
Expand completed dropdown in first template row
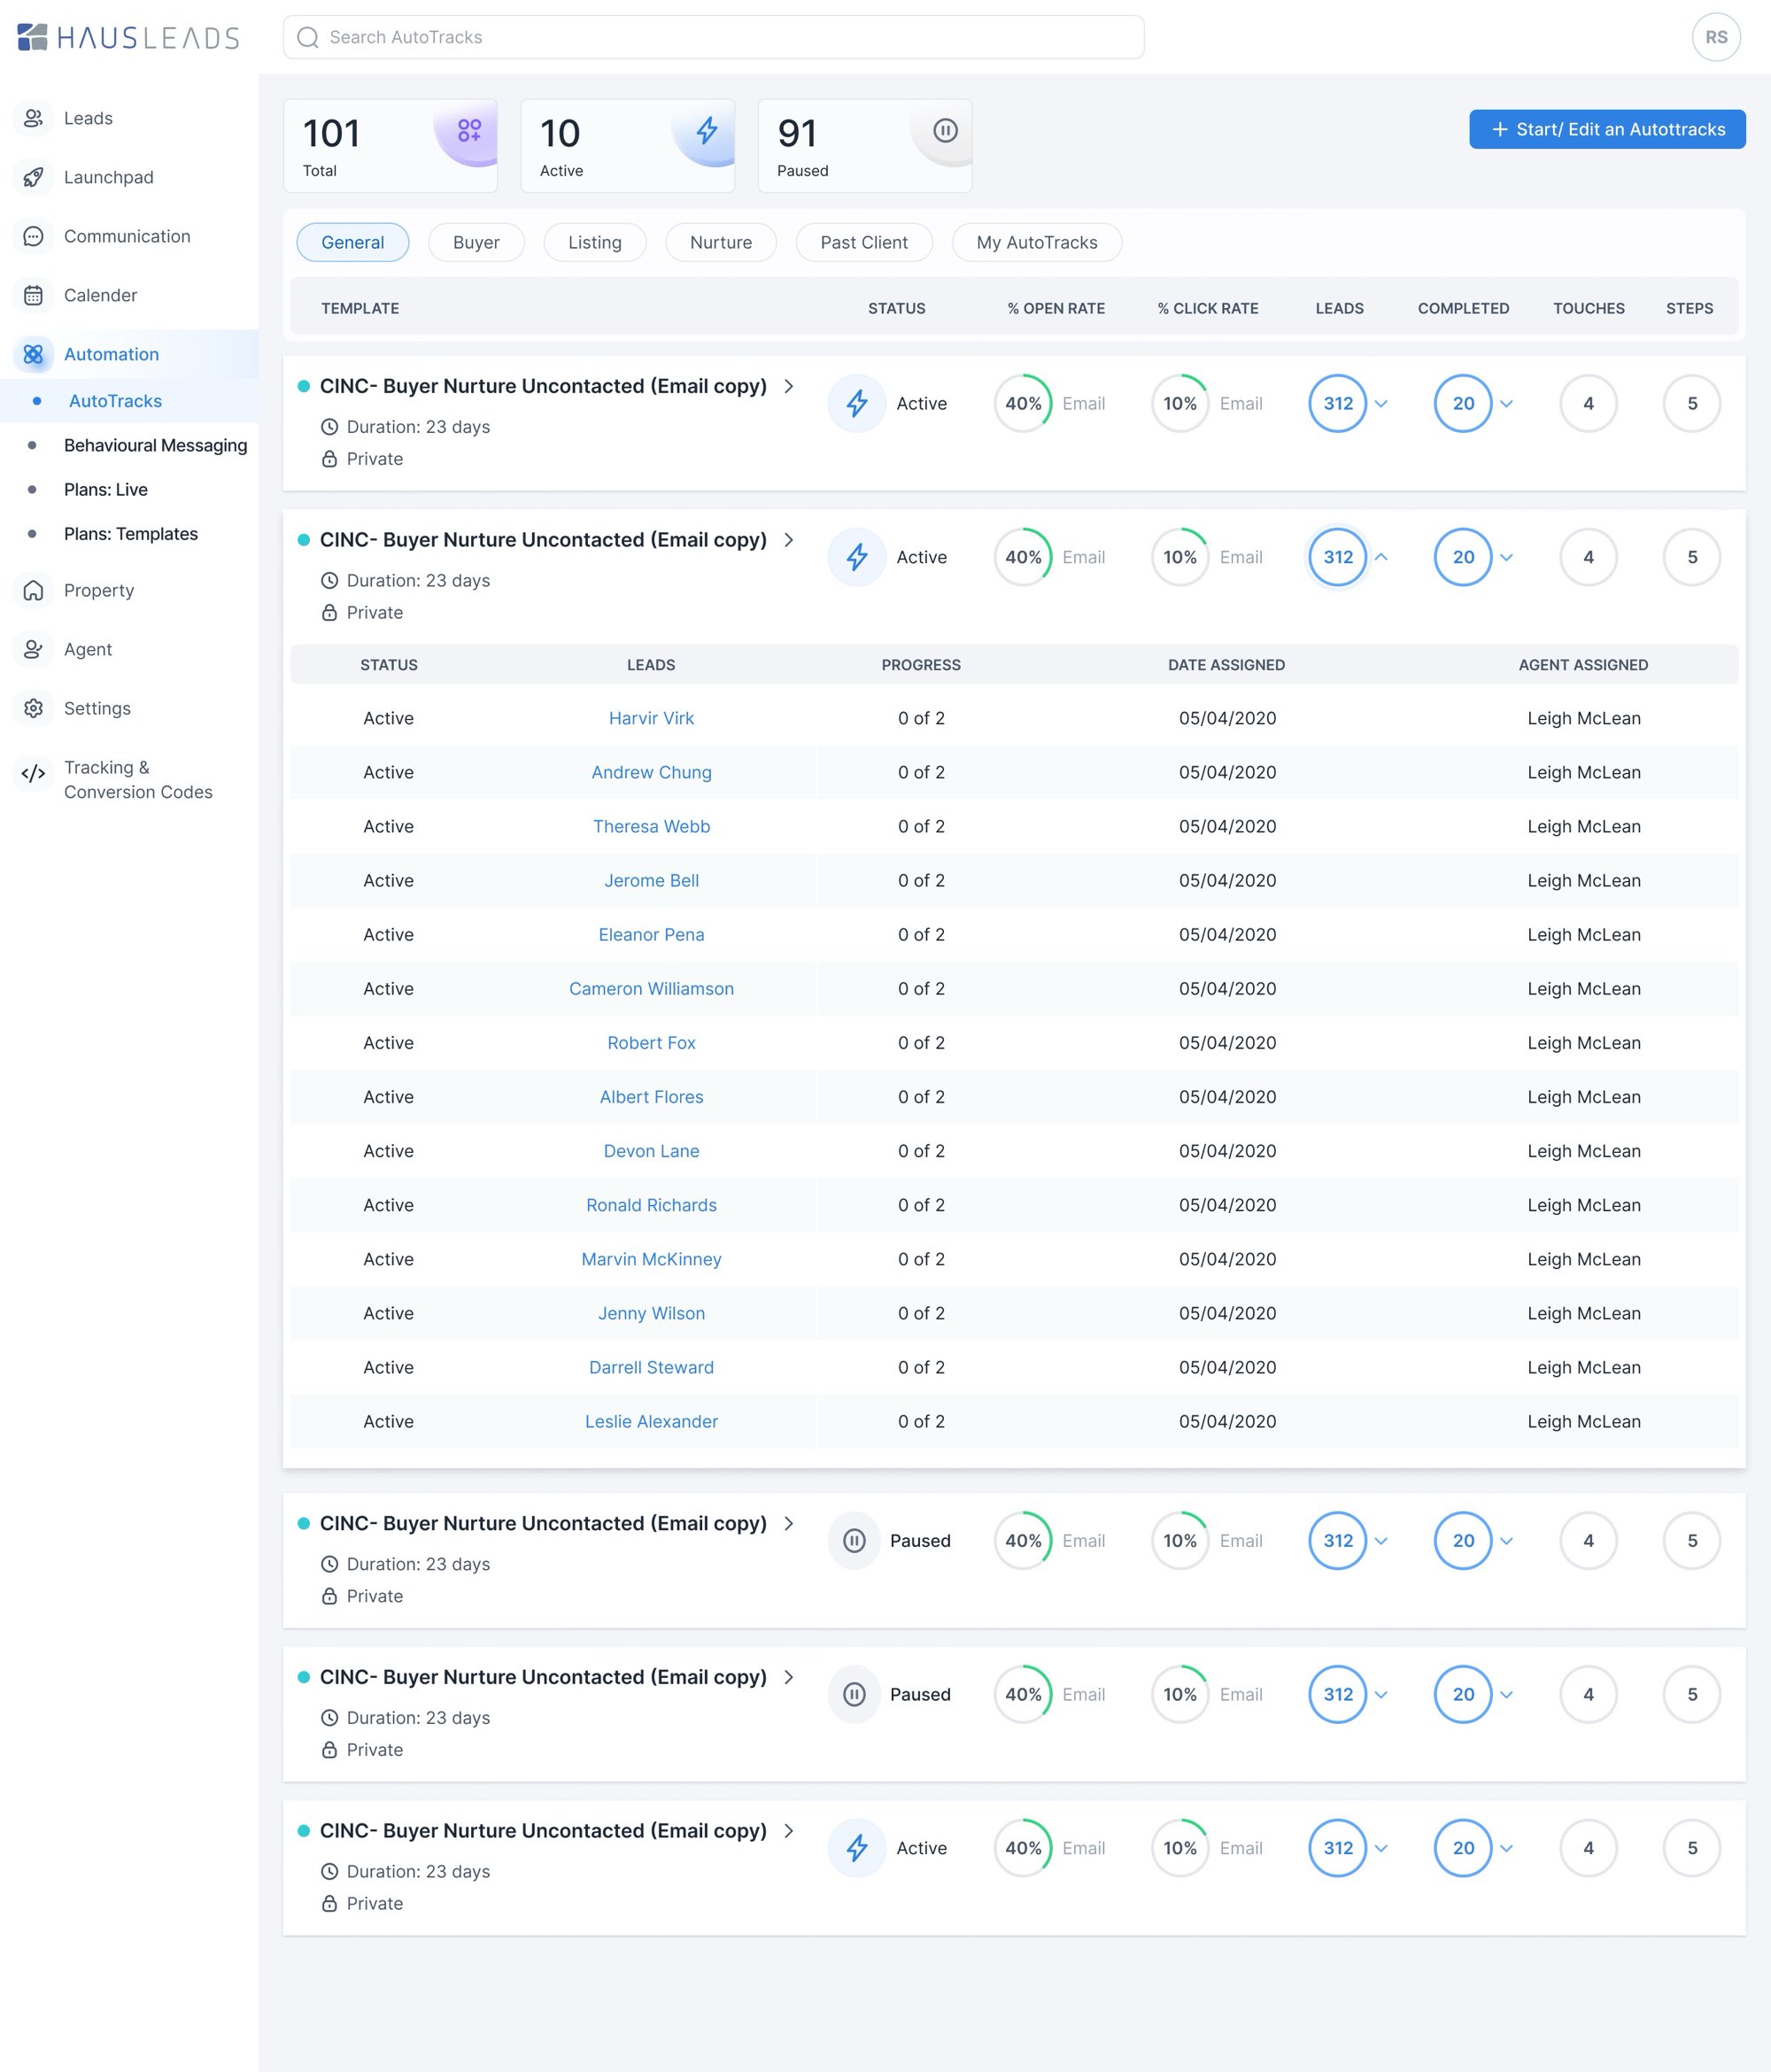click(x=1506, y=404)
